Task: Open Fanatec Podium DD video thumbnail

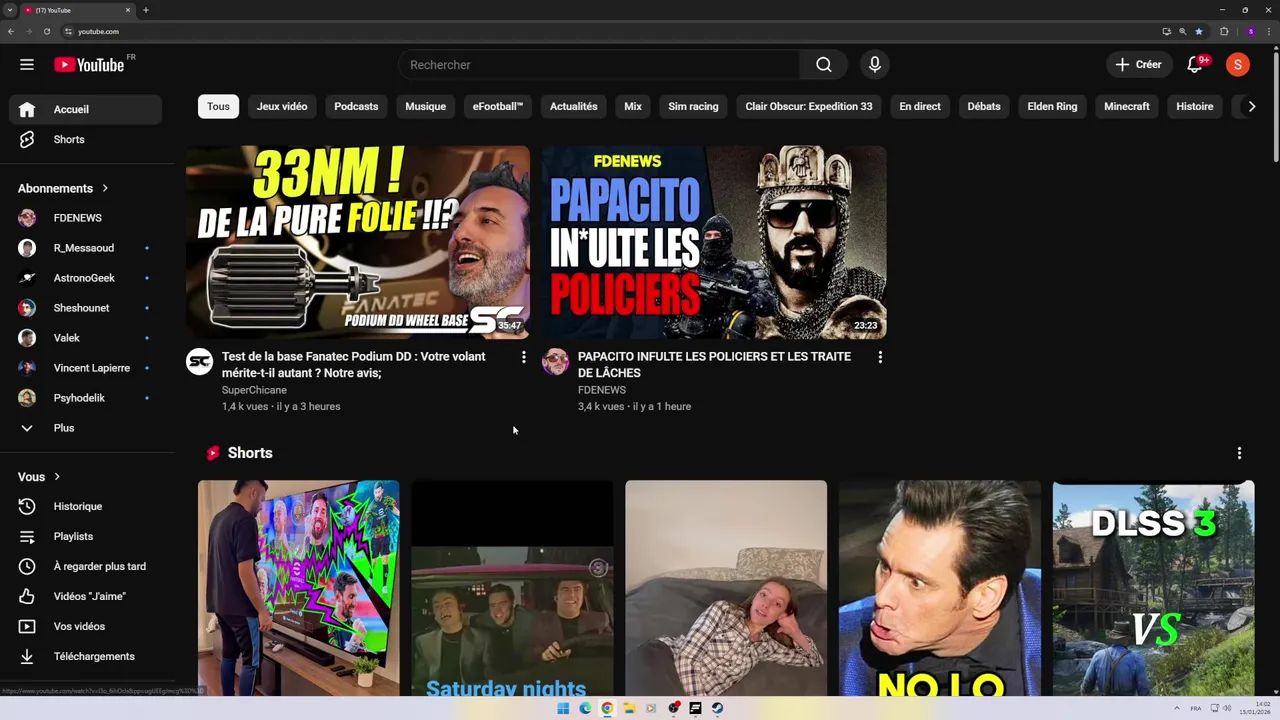Action: (358, 242)
